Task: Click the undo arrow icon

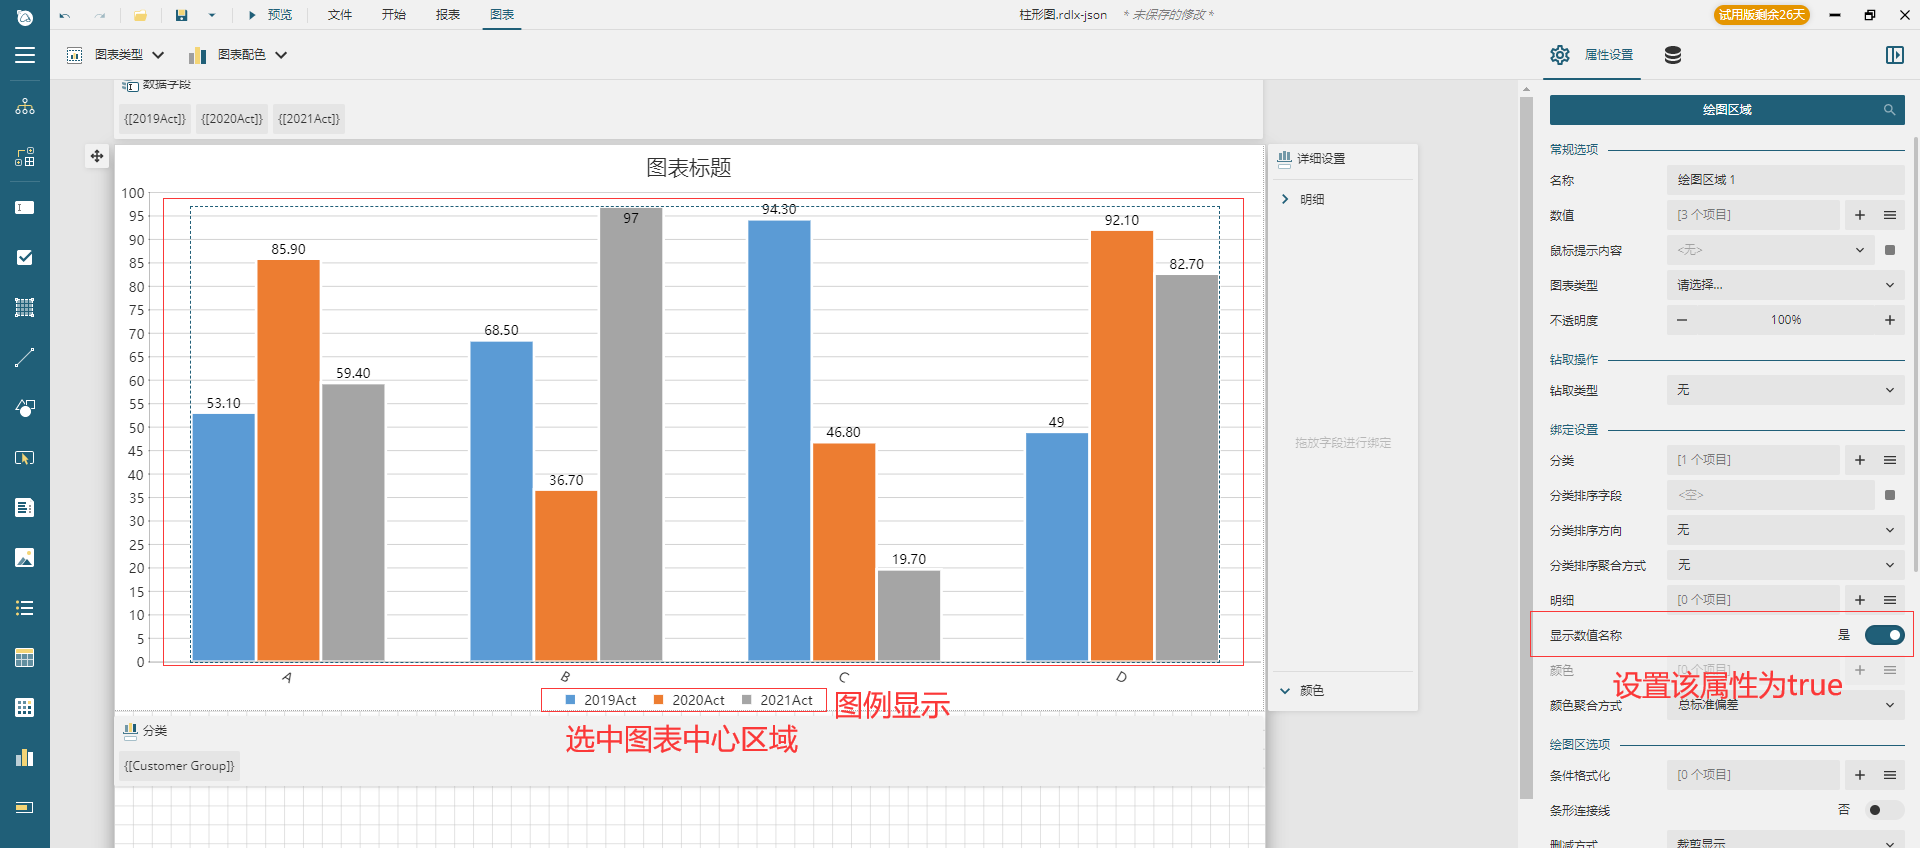Action: click(x=65, y=15)
